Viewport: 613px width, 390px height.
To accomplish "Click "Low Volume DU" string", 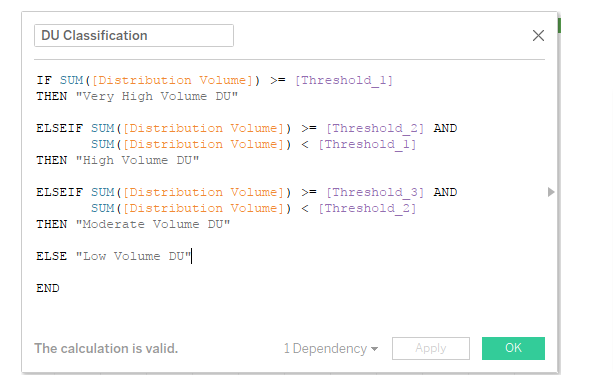I will 133,256.
